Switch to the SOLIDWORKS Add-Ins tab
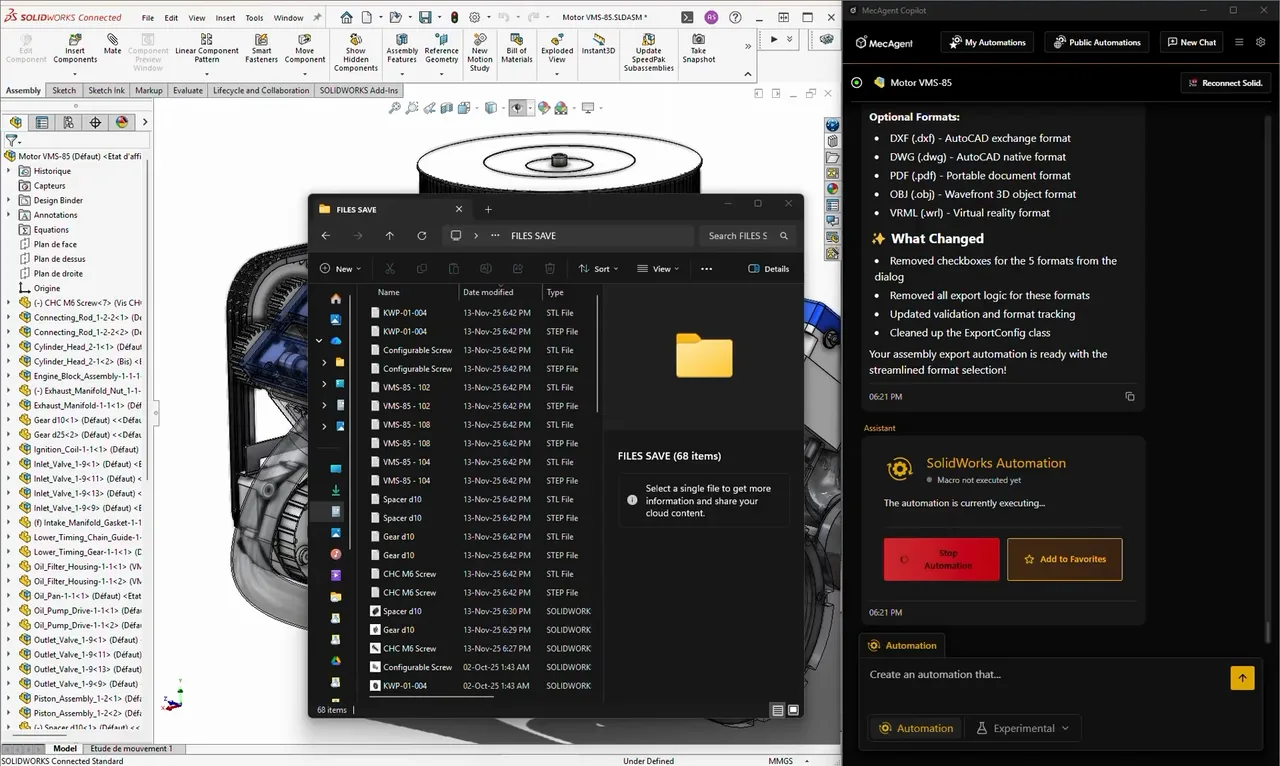 pos(359,90)
